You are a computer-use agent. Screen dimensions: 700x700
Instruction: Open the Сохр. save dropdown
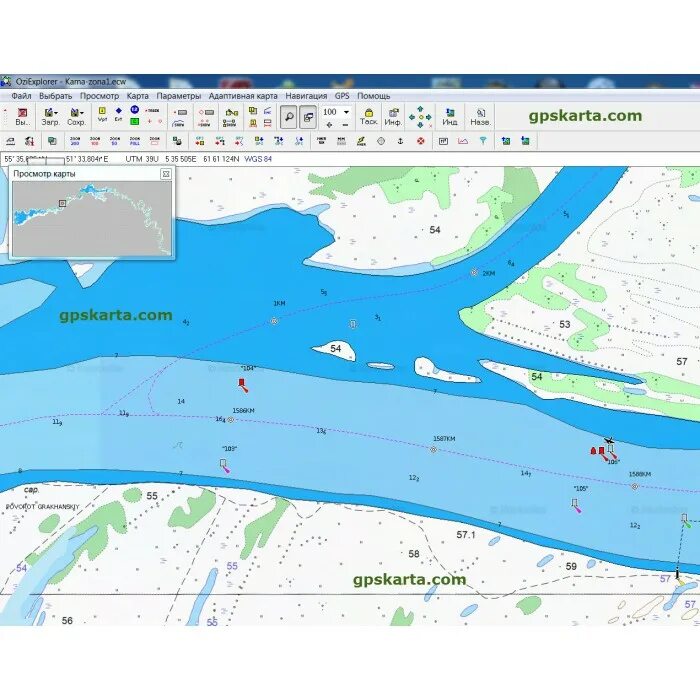tap(76, 117)
